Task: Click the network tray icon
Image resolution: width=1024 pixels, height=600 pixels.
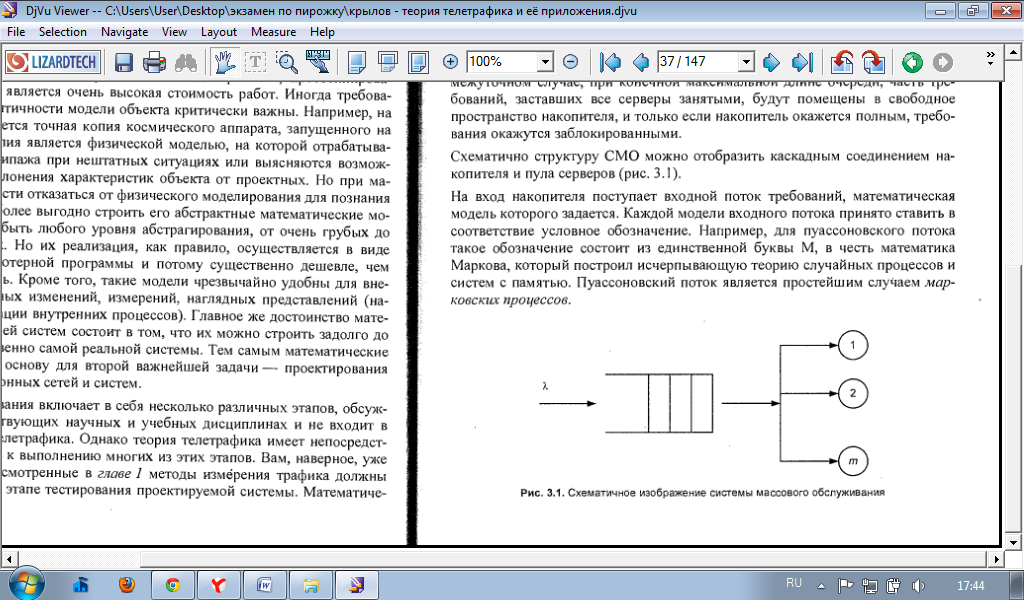Action: click(869, 586)
